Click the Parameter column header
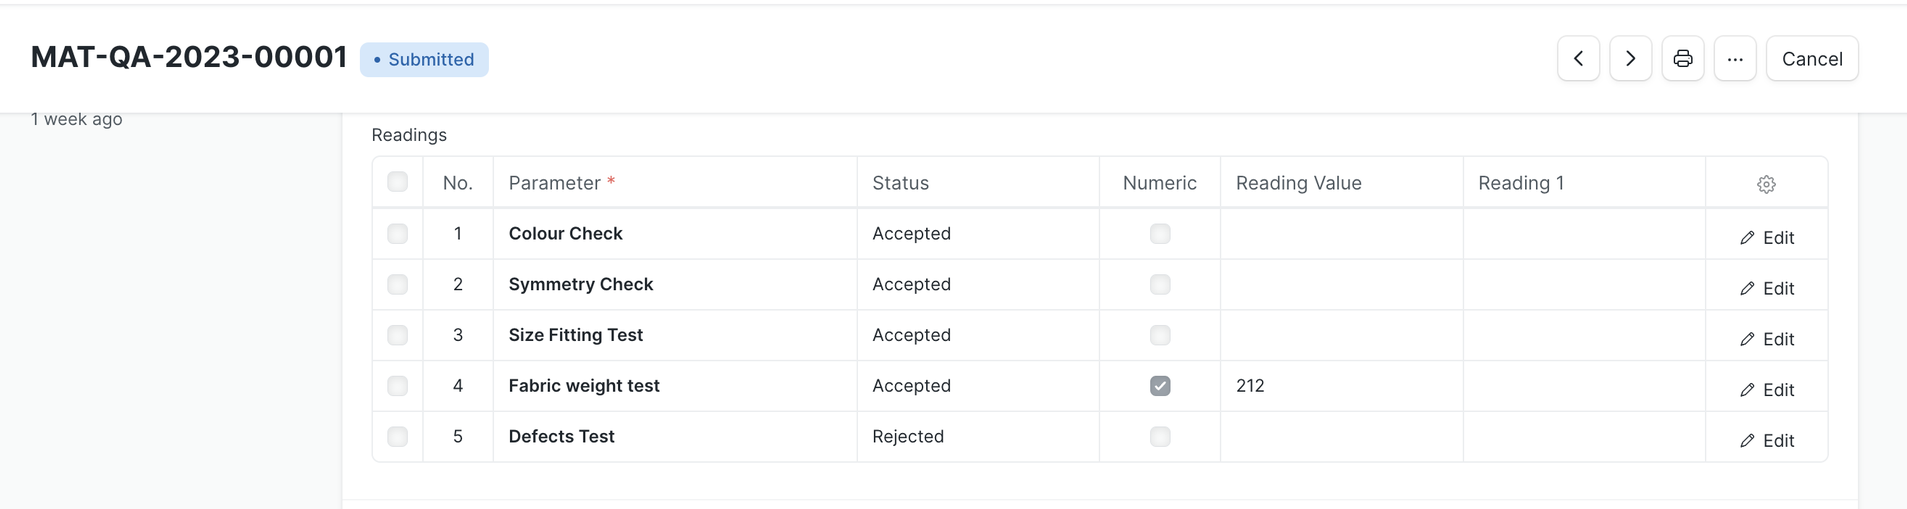This screenshot has width=1907, height=509. pos(554,183)
